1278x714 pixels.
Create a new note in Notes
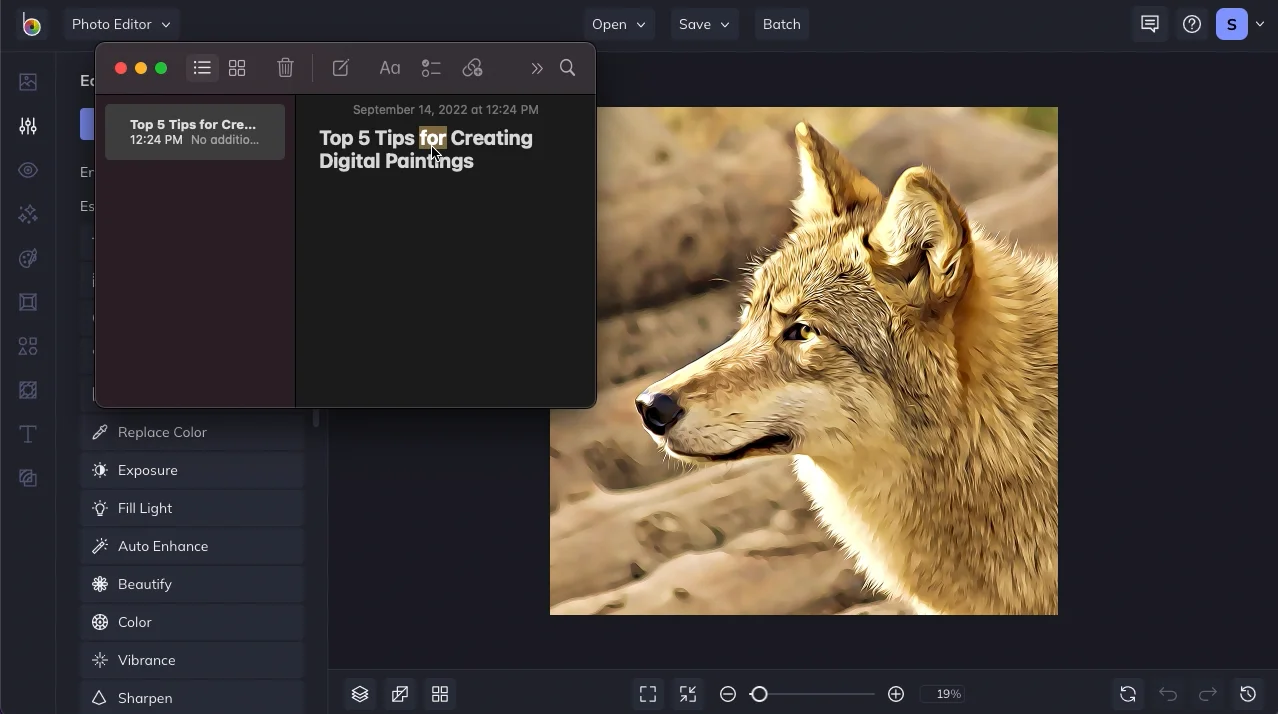coord(340,68)
